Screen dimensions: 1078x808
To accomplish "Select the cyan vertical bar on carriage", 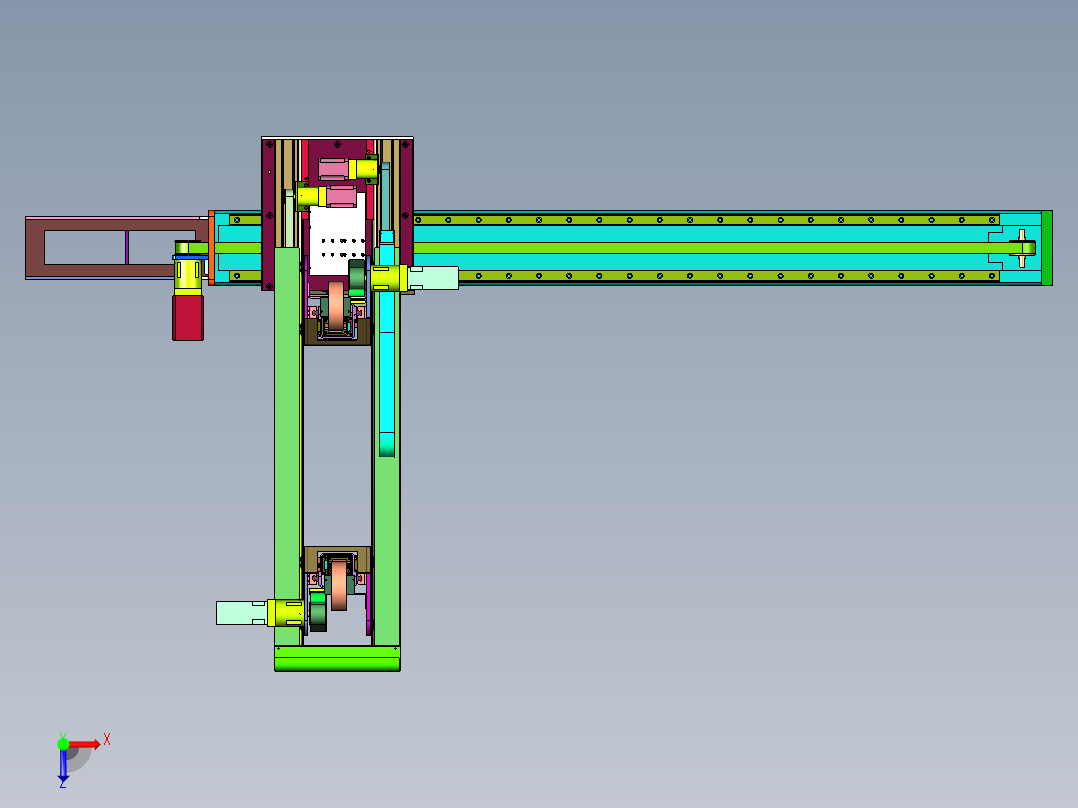I will pyautogui.click(x=387, y=344).
